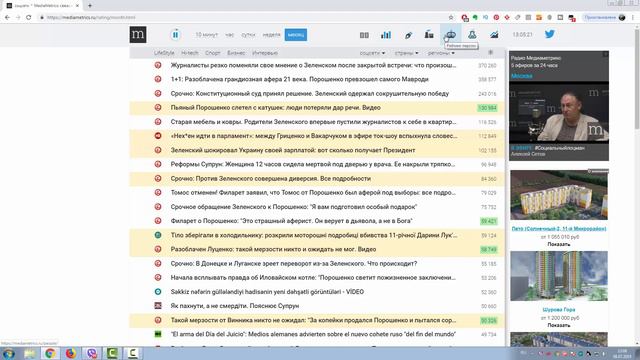Click view count 370 260 on first headline
The image size is (640, 360).
(x=487, y=65)
